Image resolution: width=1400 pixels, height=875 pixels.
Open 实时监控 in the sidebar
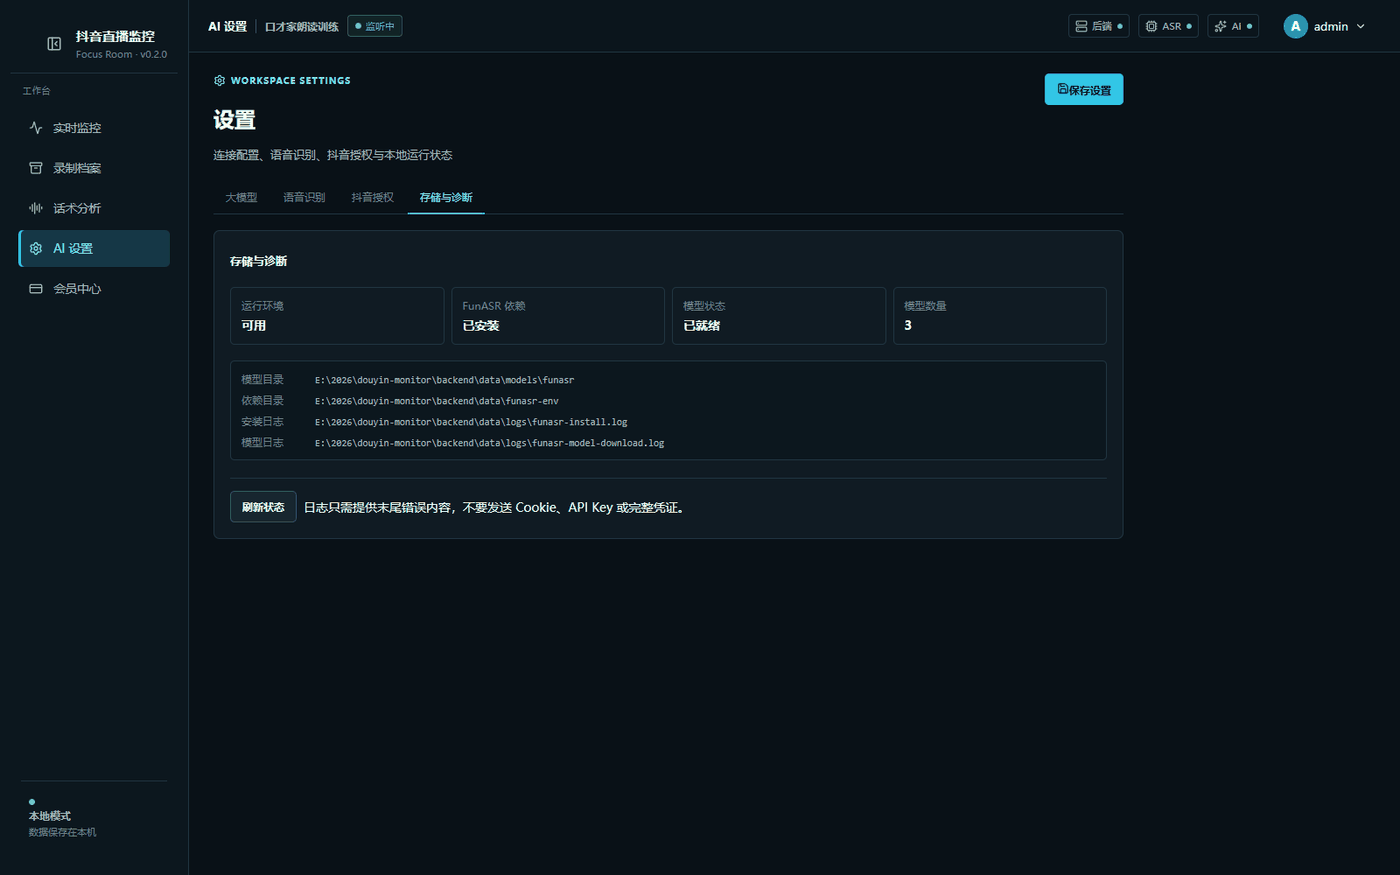pos(94,128)
